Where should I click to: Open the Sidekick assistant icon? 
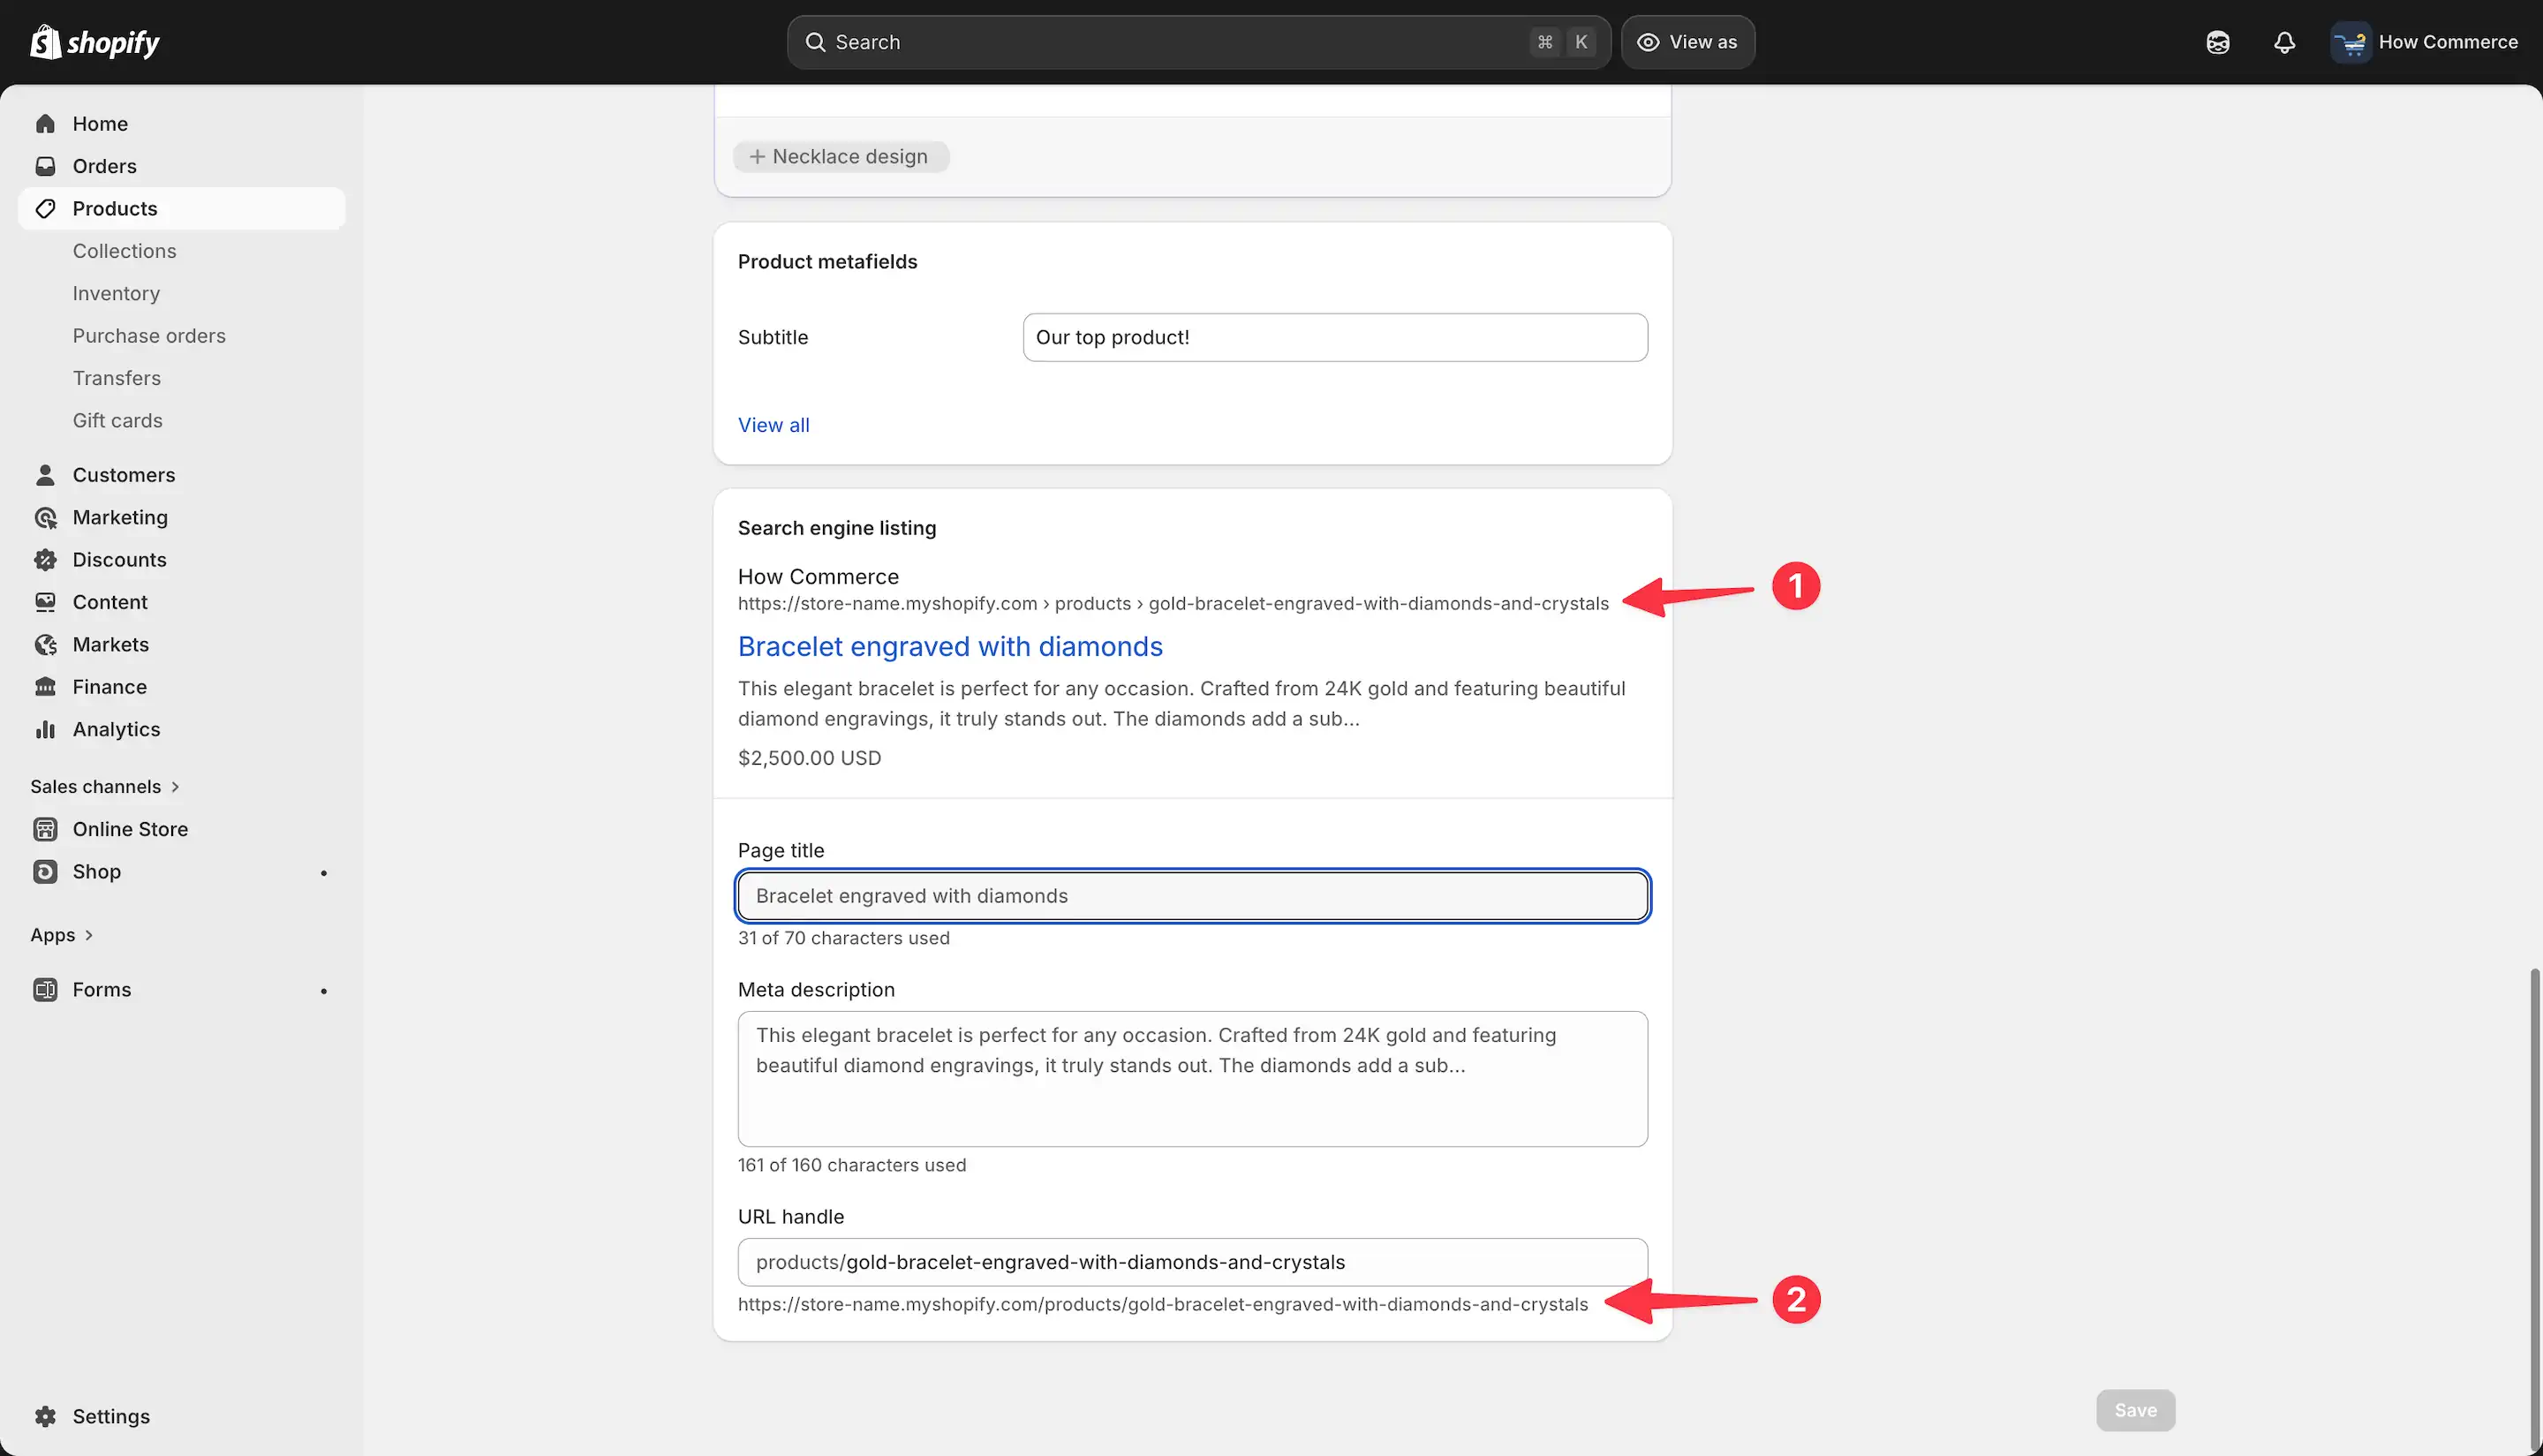click(2218, 42)
